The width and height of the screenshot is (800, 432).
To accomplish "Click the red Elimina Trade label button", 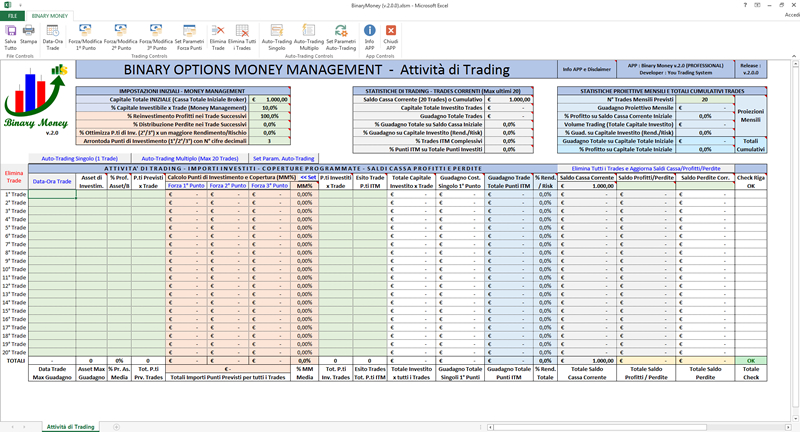I will pyautogui.click(x=14, y=177).
